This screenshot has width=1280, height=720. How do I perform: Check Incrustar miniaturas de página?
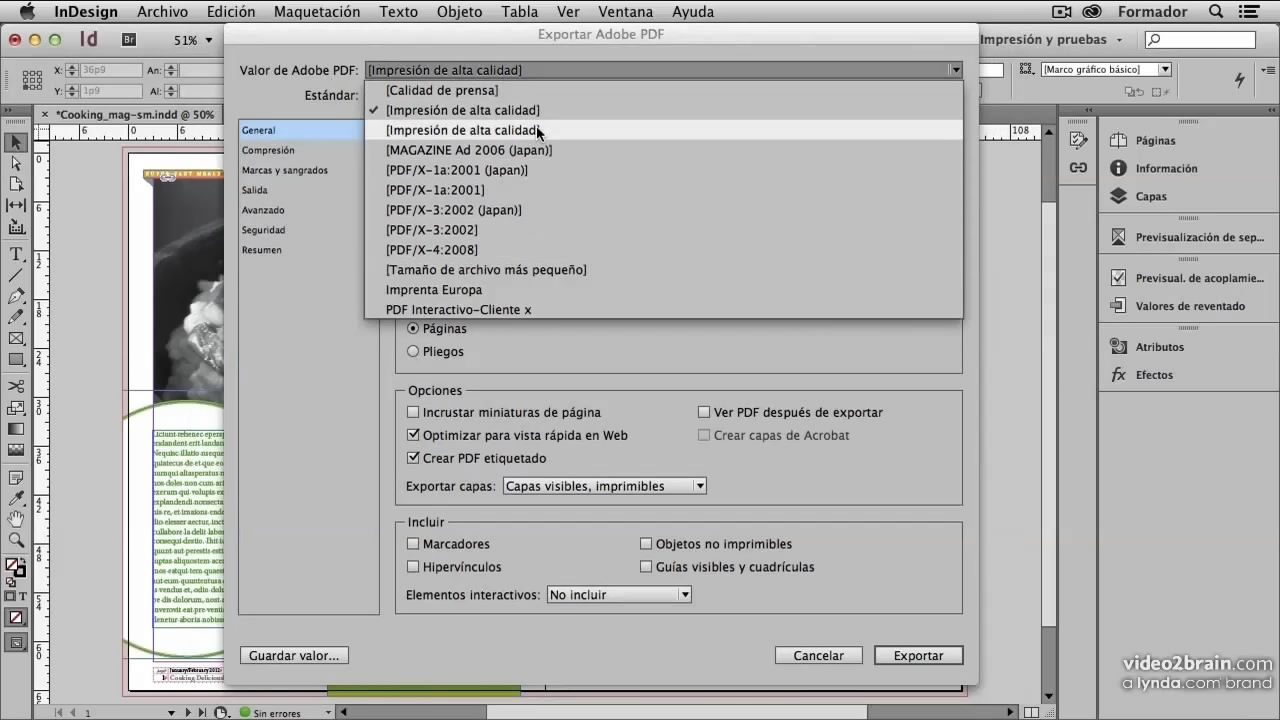tap(413, 412)
